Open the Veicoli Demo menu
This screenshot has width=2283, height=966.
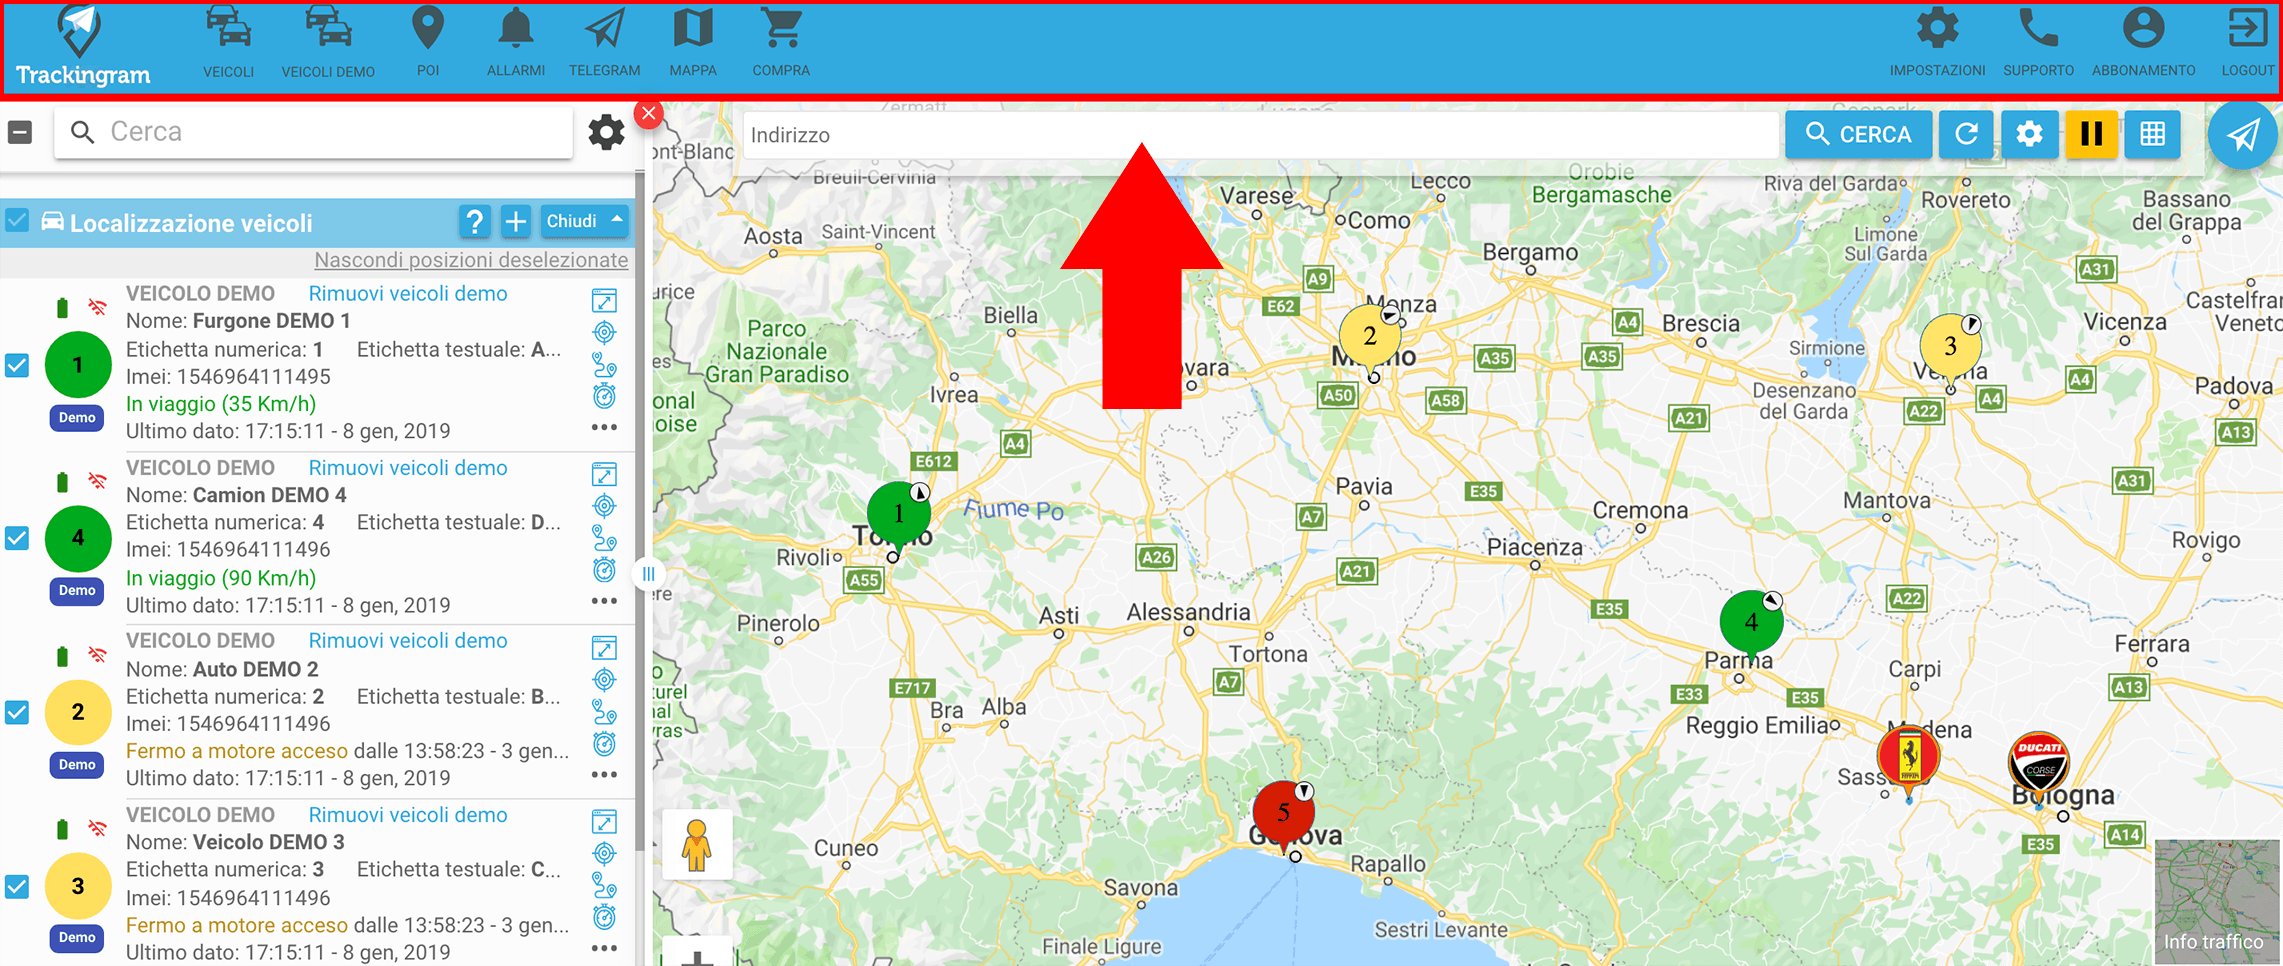point(328,42)
